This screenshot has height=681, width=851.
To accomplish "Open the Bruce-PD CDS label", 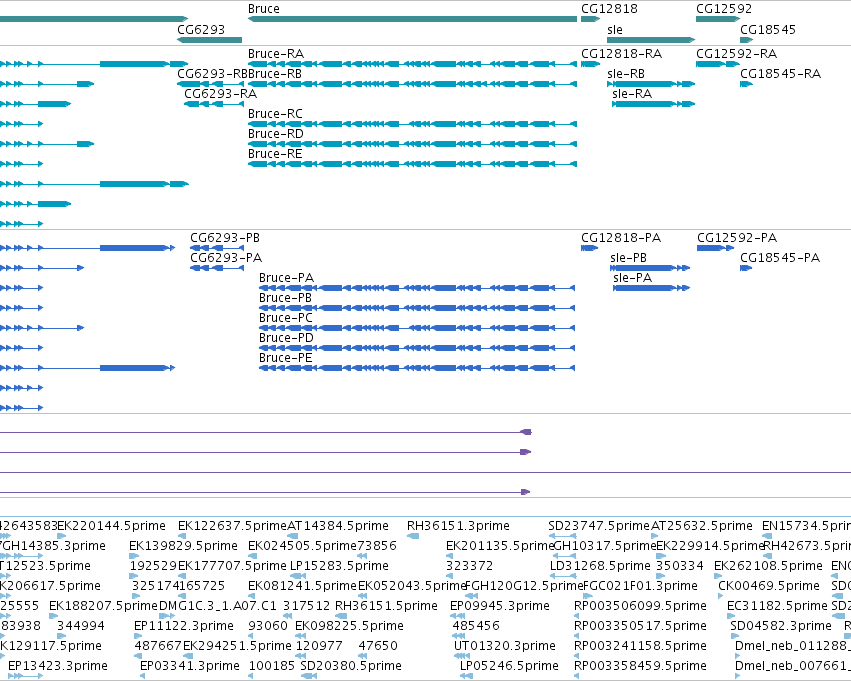I will click(287, 338).
